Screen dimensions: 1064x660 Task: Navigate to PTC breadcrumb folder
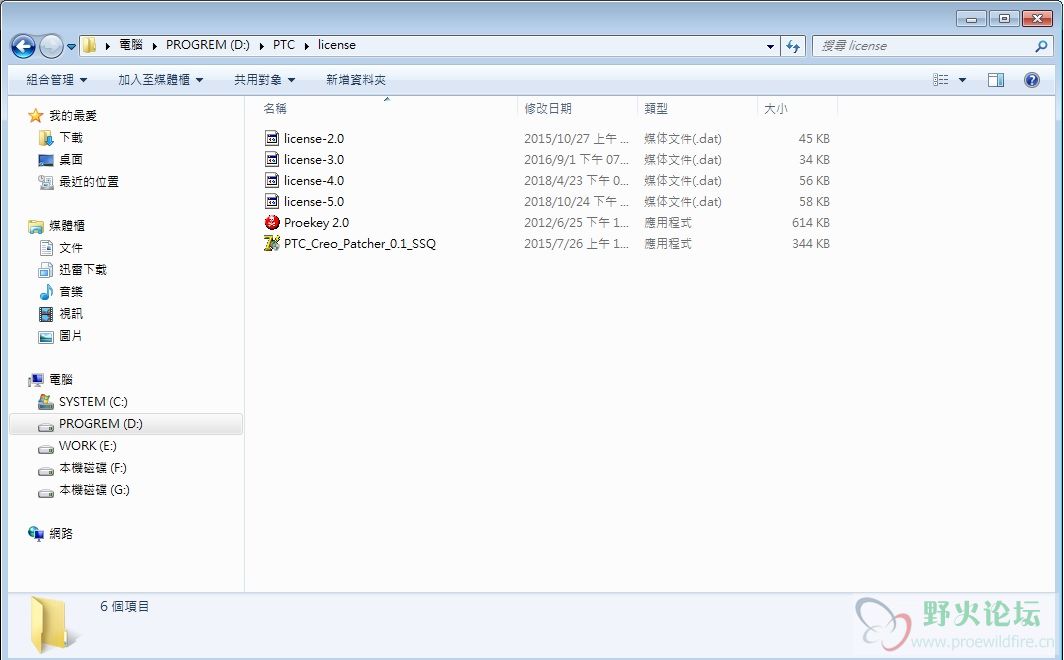point(284,45)
